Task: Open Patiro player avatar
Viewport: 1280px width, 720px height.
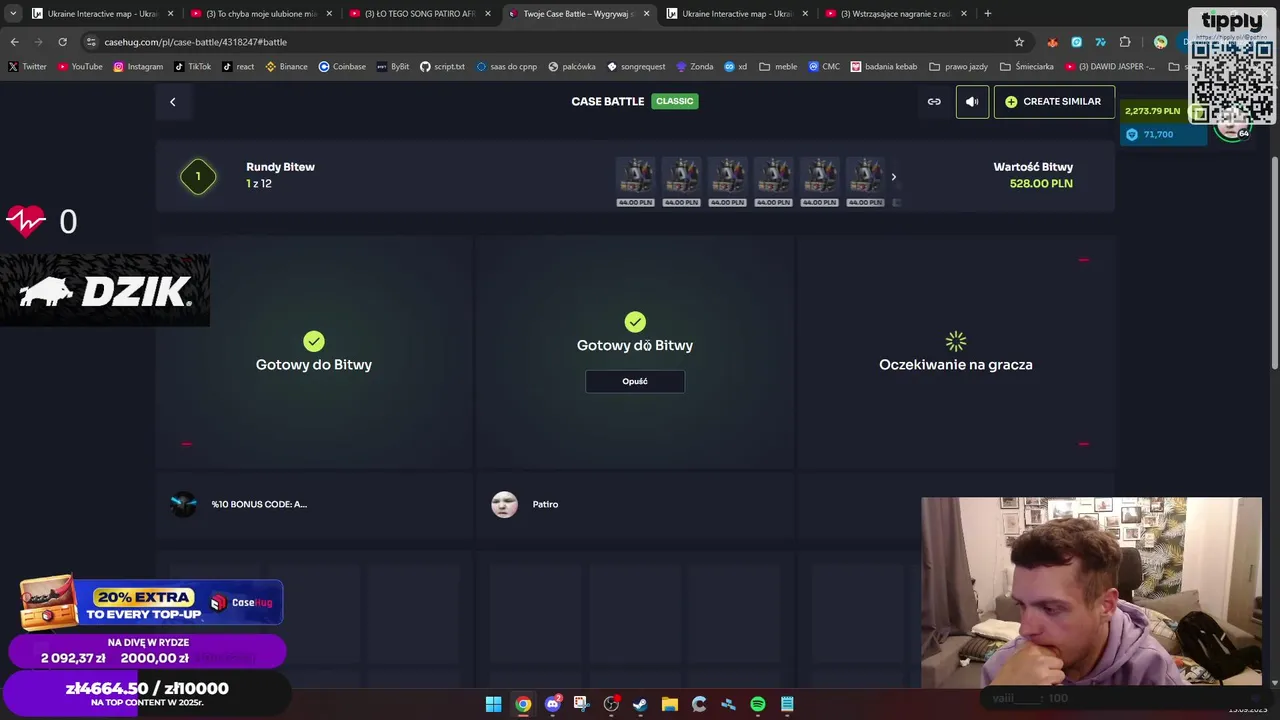Action: pyautogui.click(x=505, y=504)
